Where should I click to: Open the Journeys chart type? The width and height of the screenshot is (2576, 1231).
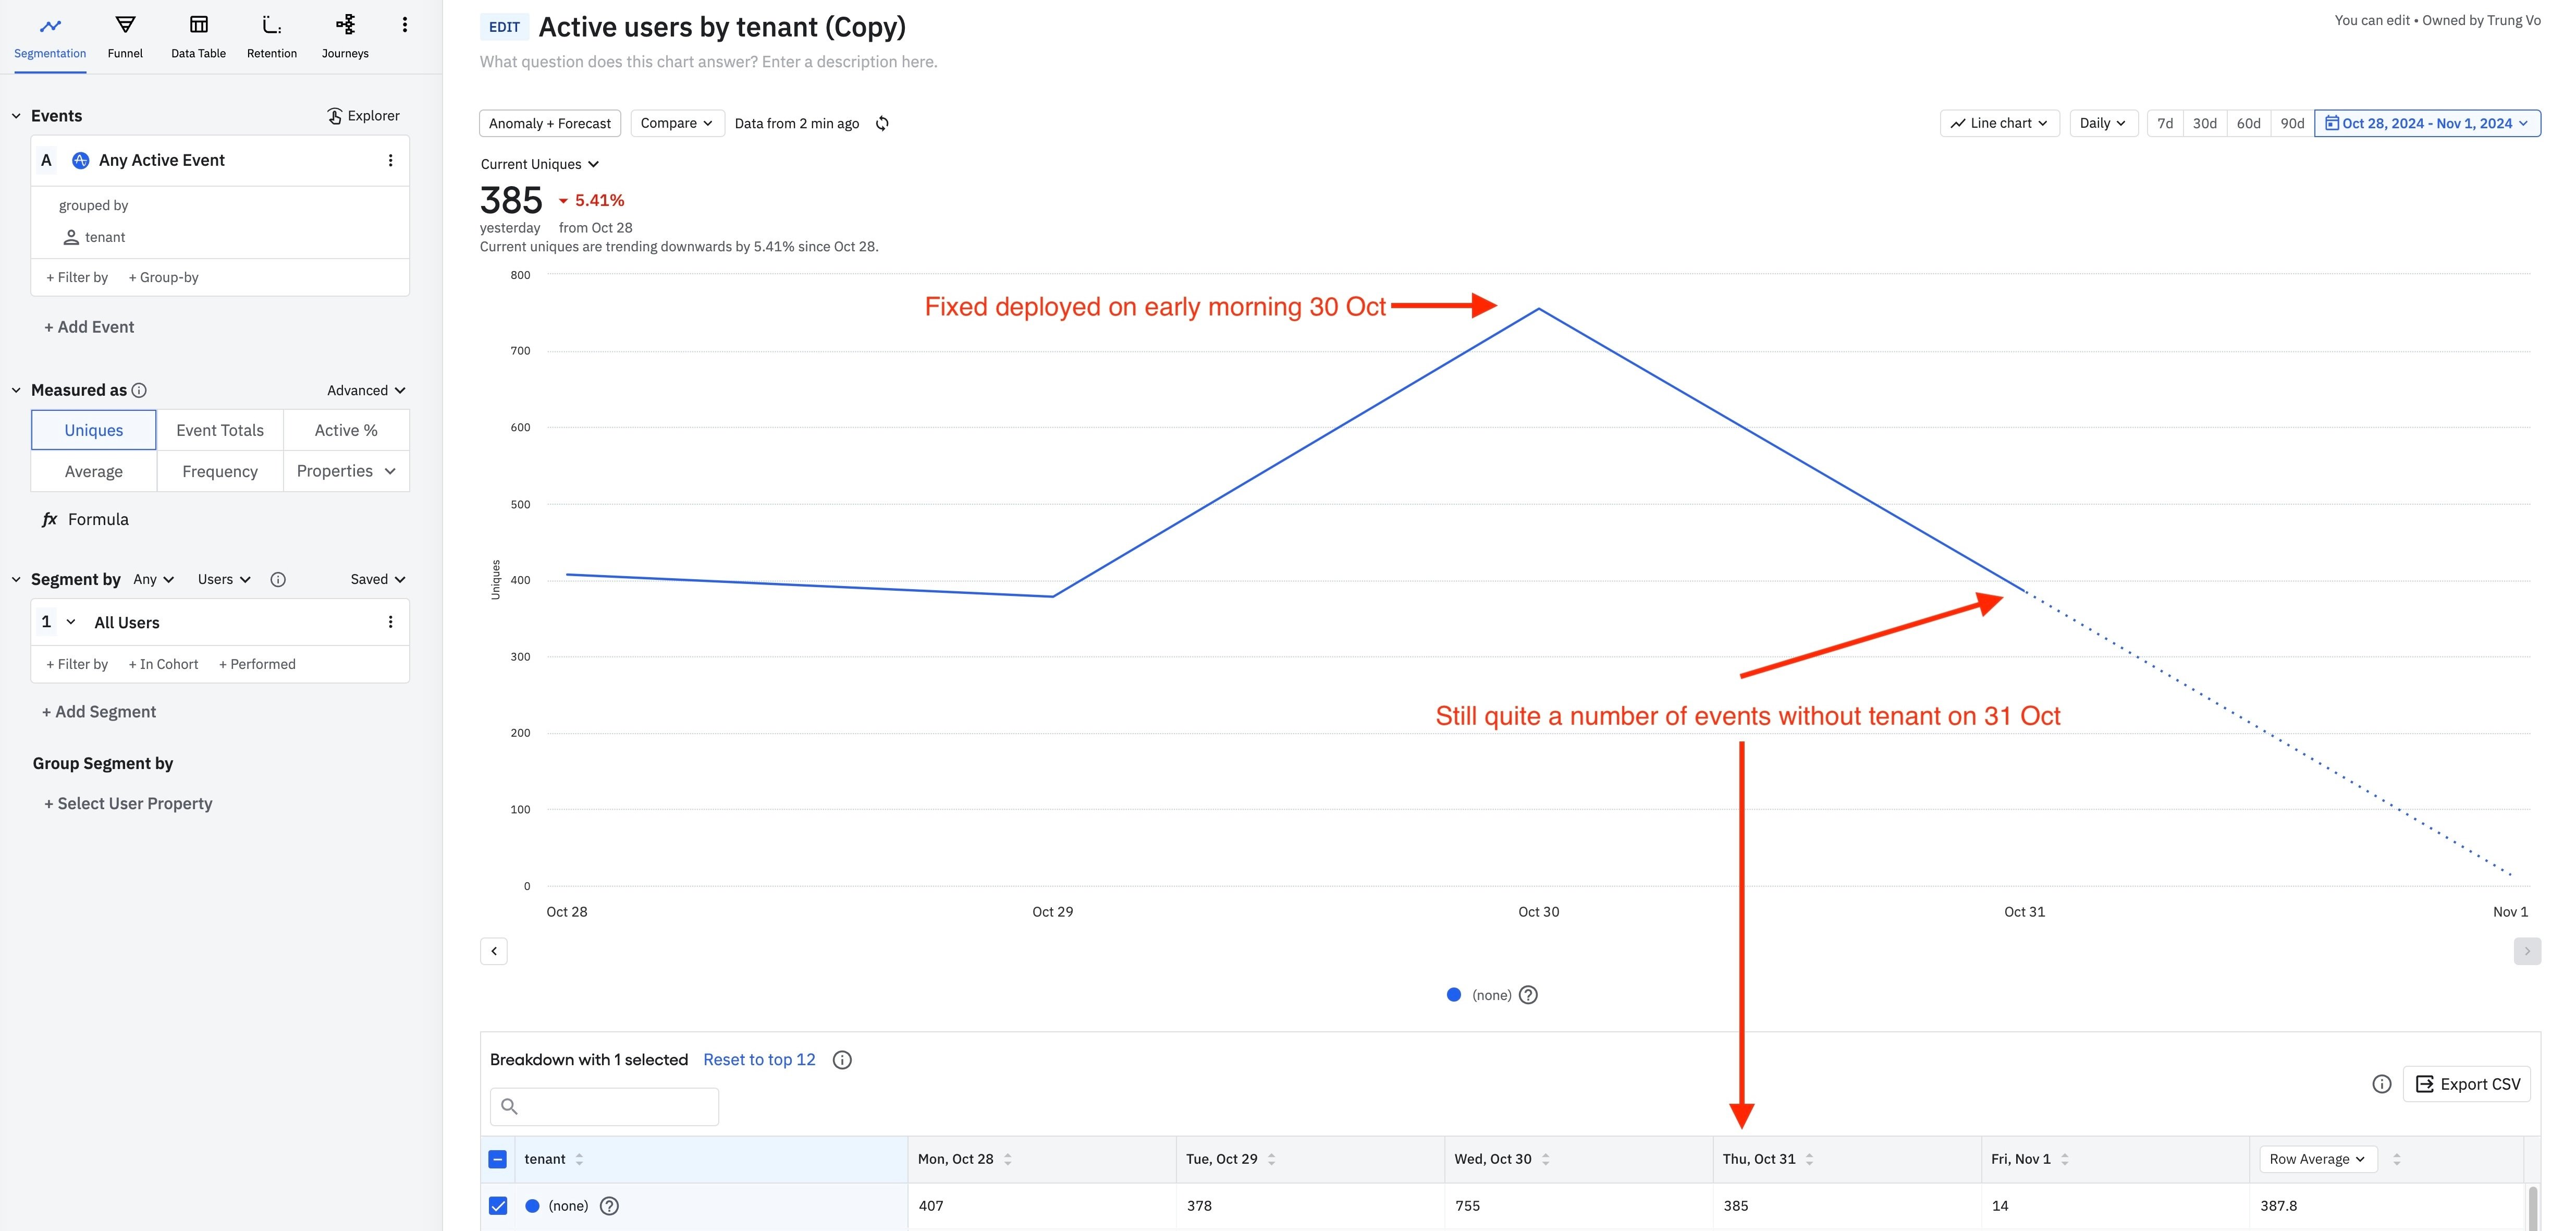(x=345, y=37)
